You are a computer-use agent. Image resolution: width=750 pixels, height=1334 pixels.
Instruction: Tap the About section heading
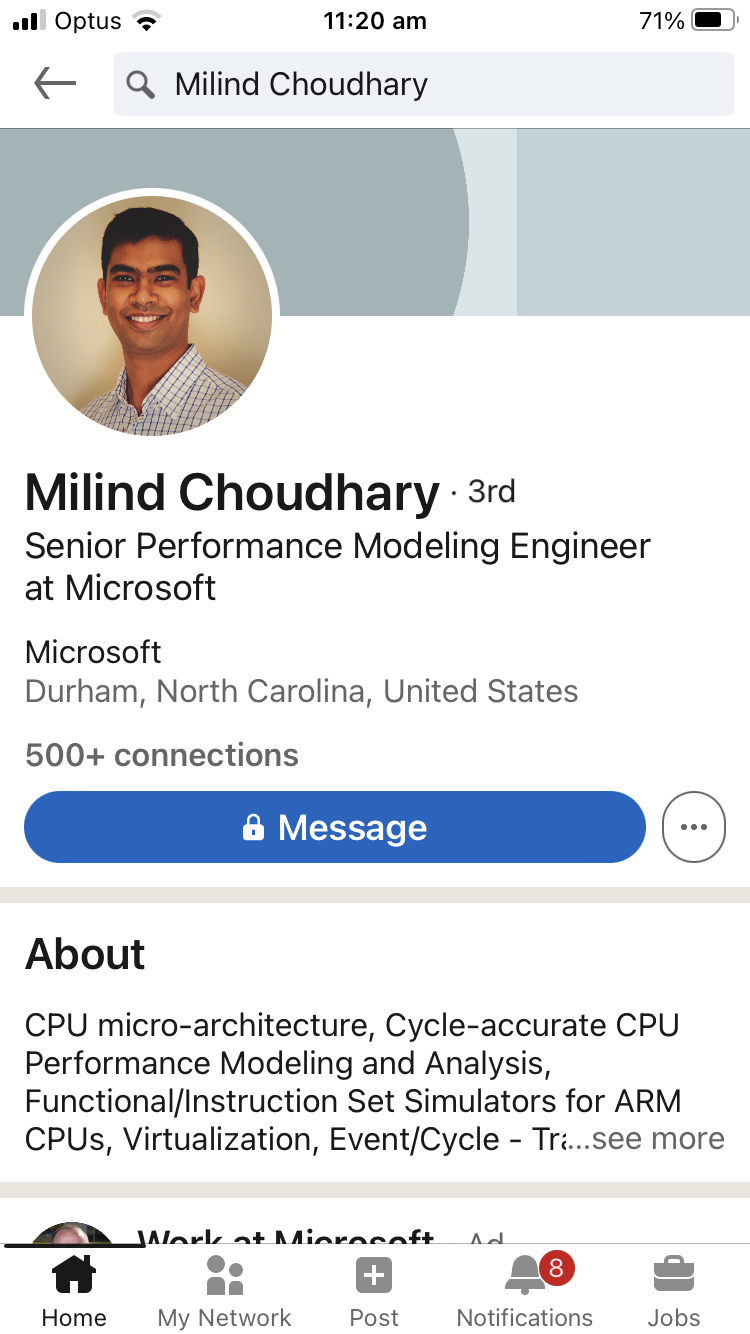(x=85, y=954)
